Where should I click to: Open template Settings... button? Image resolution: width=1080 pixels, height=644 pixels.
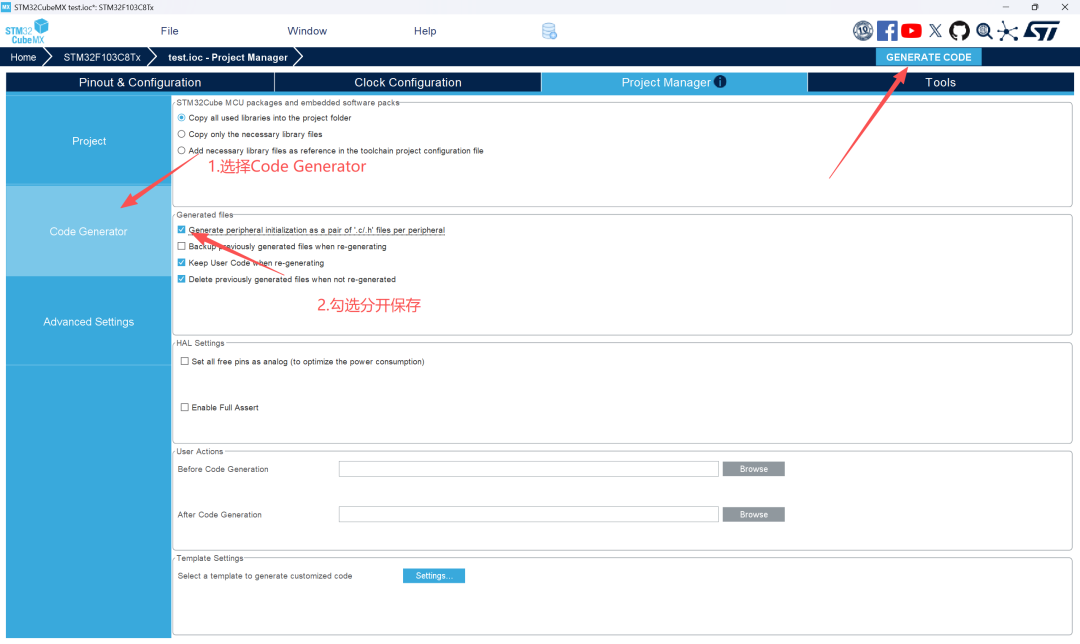[434, 576]
